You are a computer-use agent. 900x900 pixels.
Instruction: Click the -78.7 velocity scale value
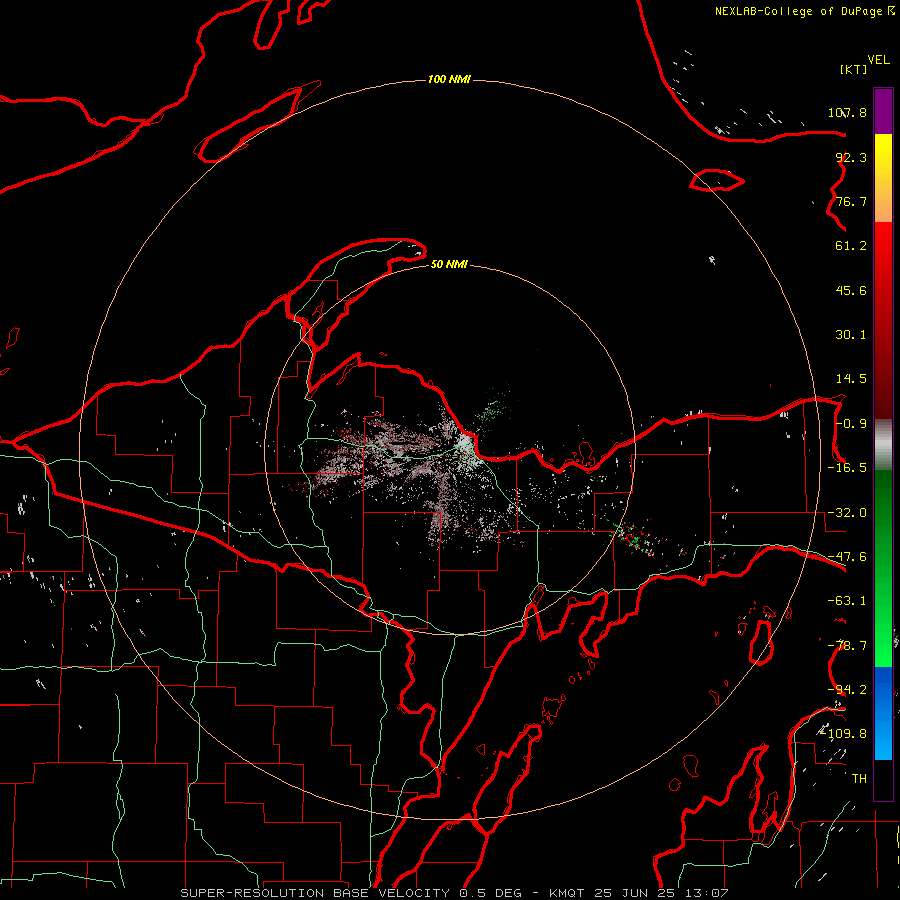[x=847, y=646]
